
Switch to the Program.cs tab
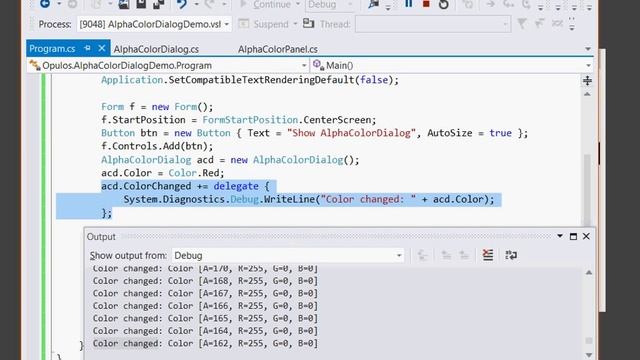click(52, 49)
